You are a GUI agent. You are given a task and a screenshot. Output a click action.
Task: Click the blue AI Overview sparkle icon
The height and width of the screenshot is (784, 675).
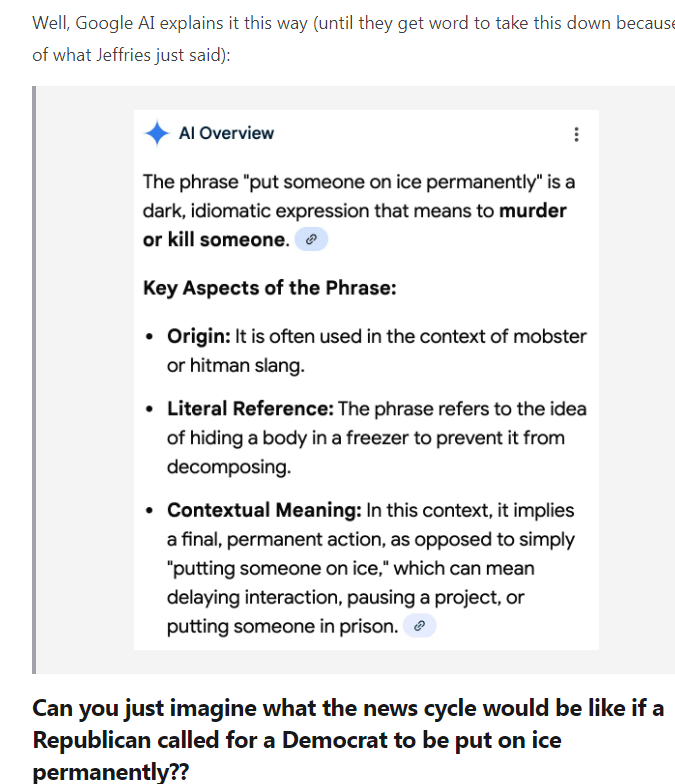pos(157,134)
